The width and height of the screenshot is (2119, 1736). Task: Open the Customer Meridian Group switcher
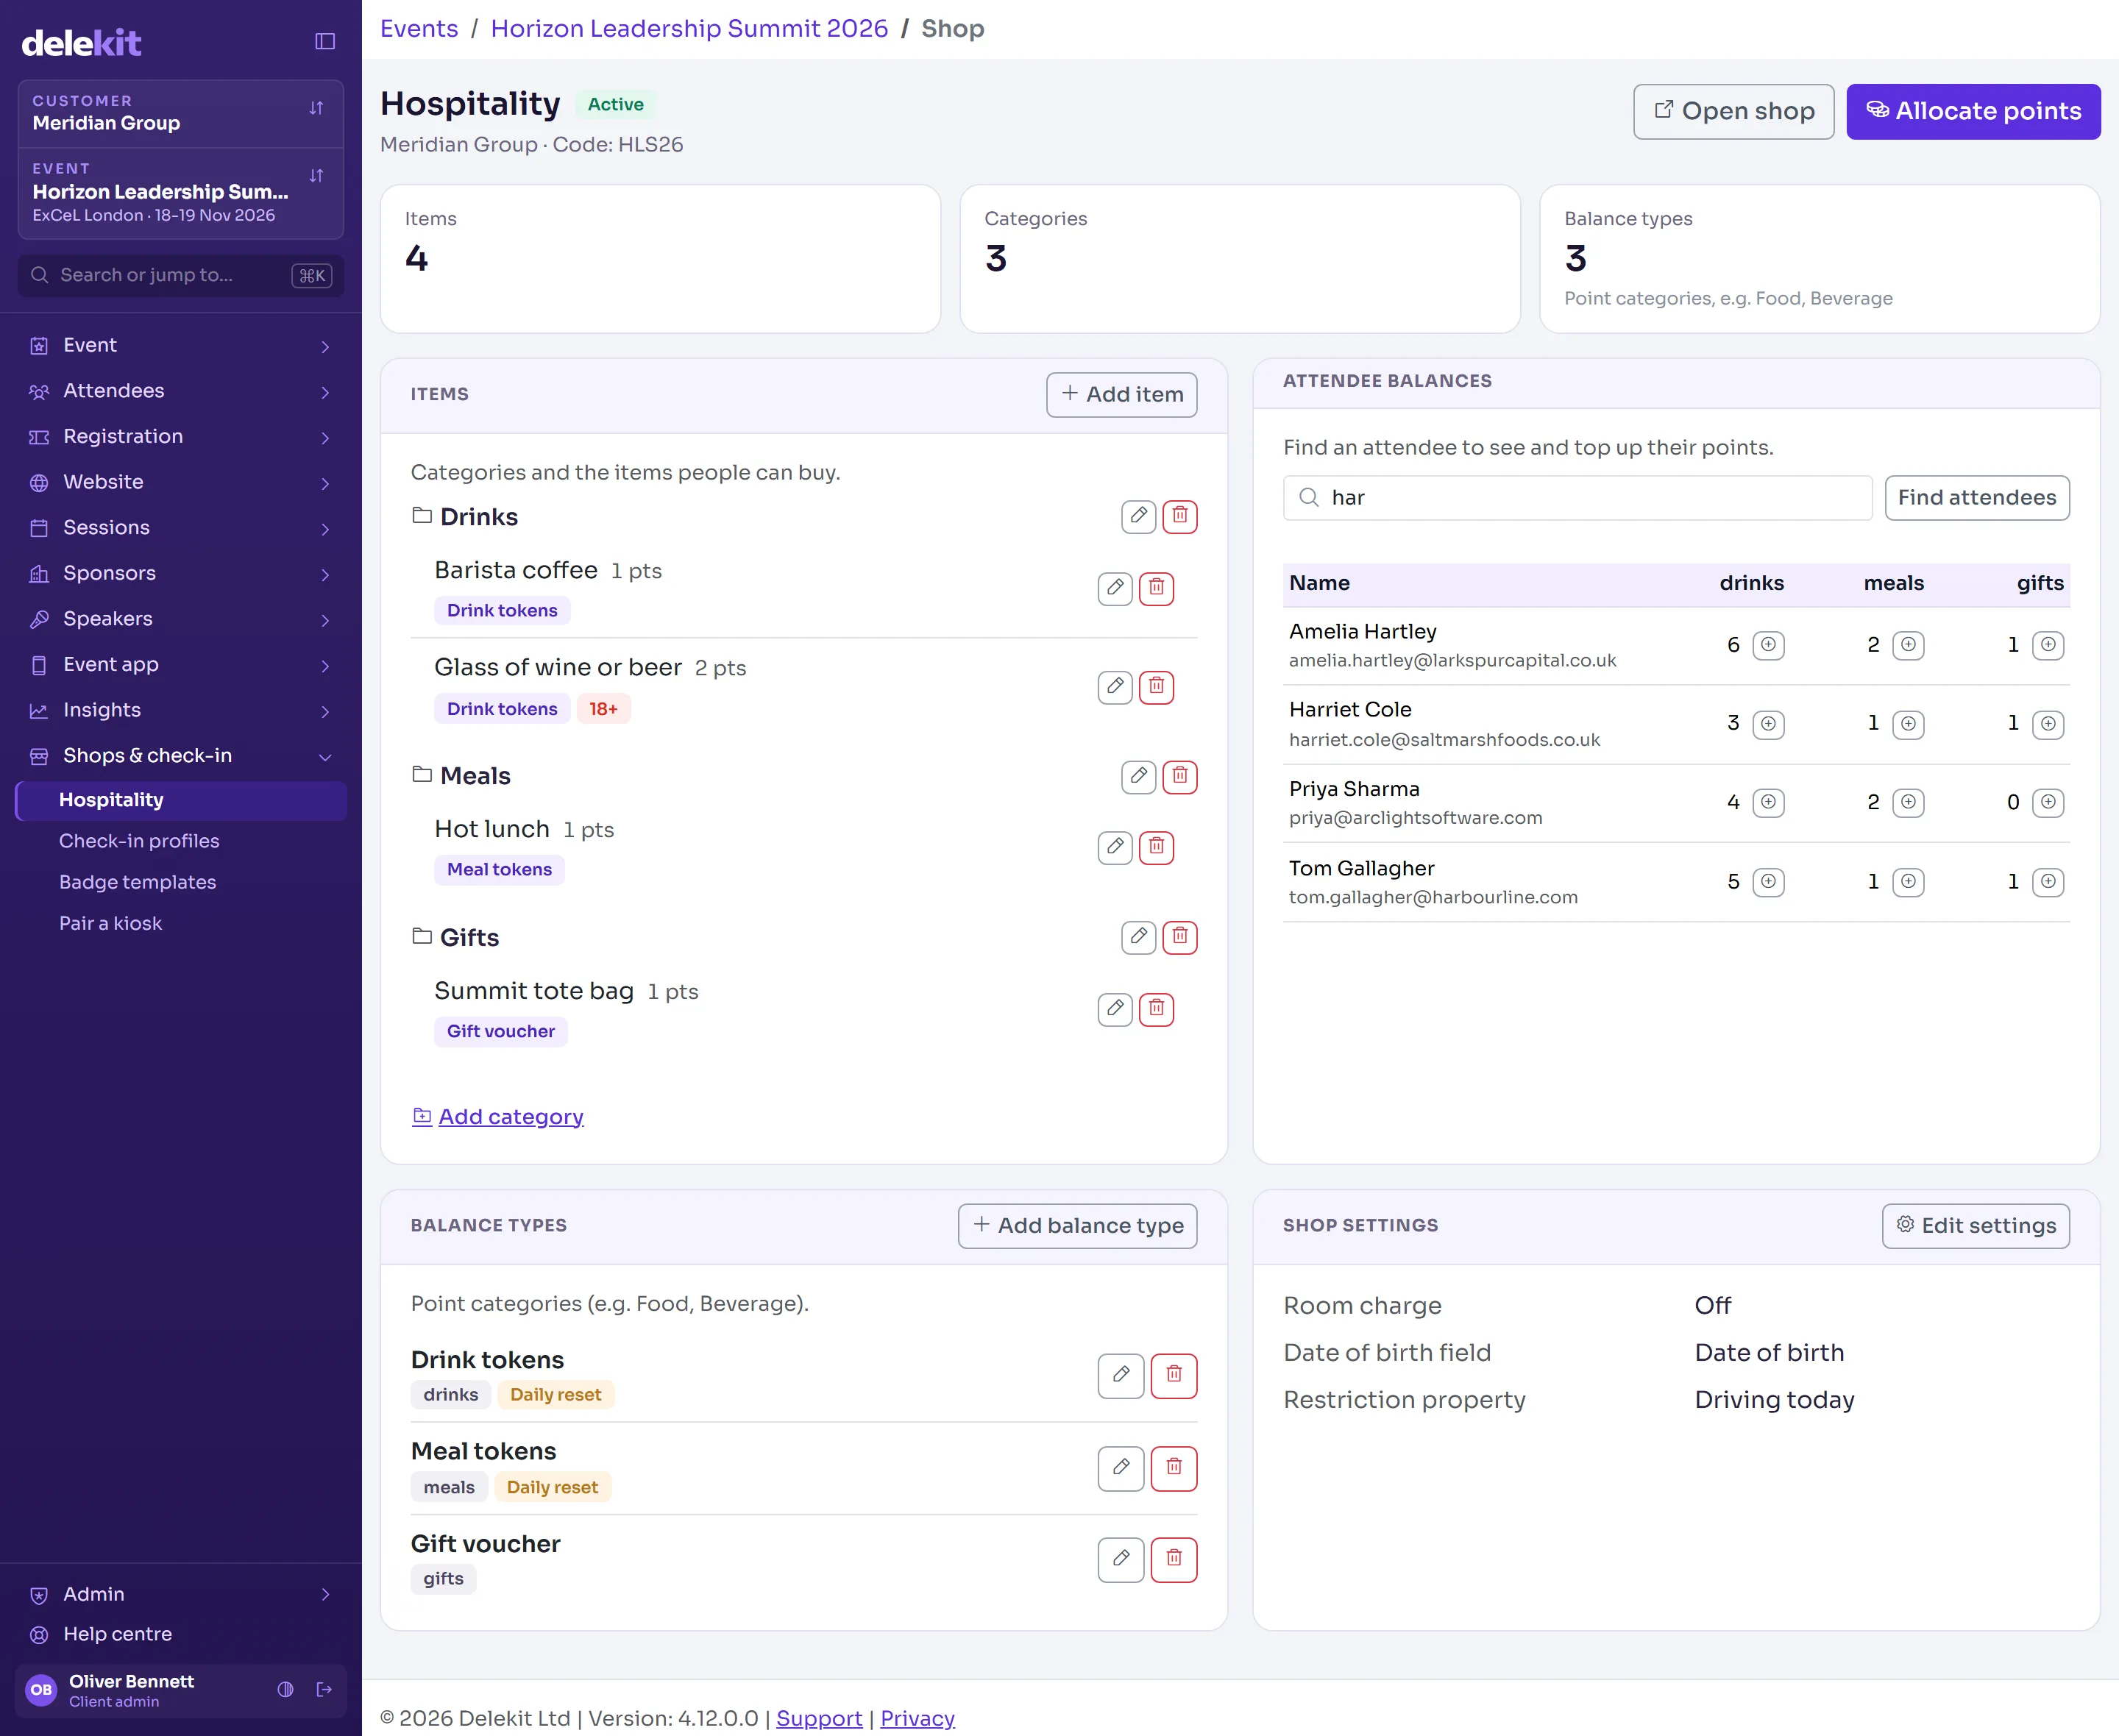181,113
